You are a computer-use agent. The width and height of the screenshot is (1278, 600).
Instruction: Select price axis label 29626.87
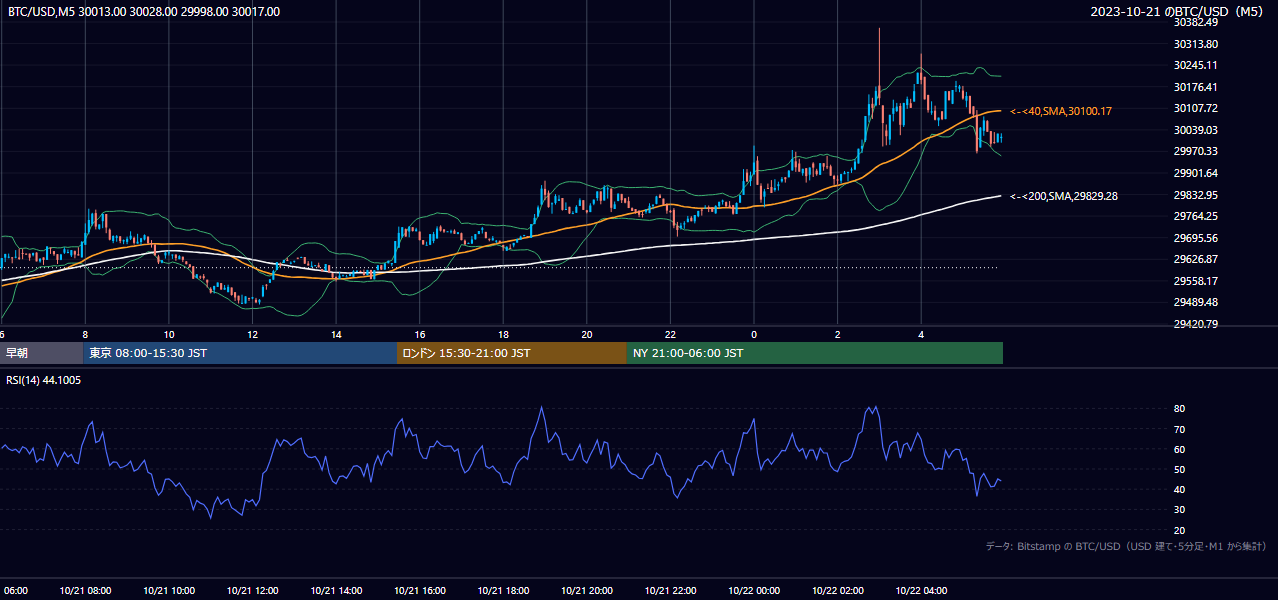(x=1195, y=259)
